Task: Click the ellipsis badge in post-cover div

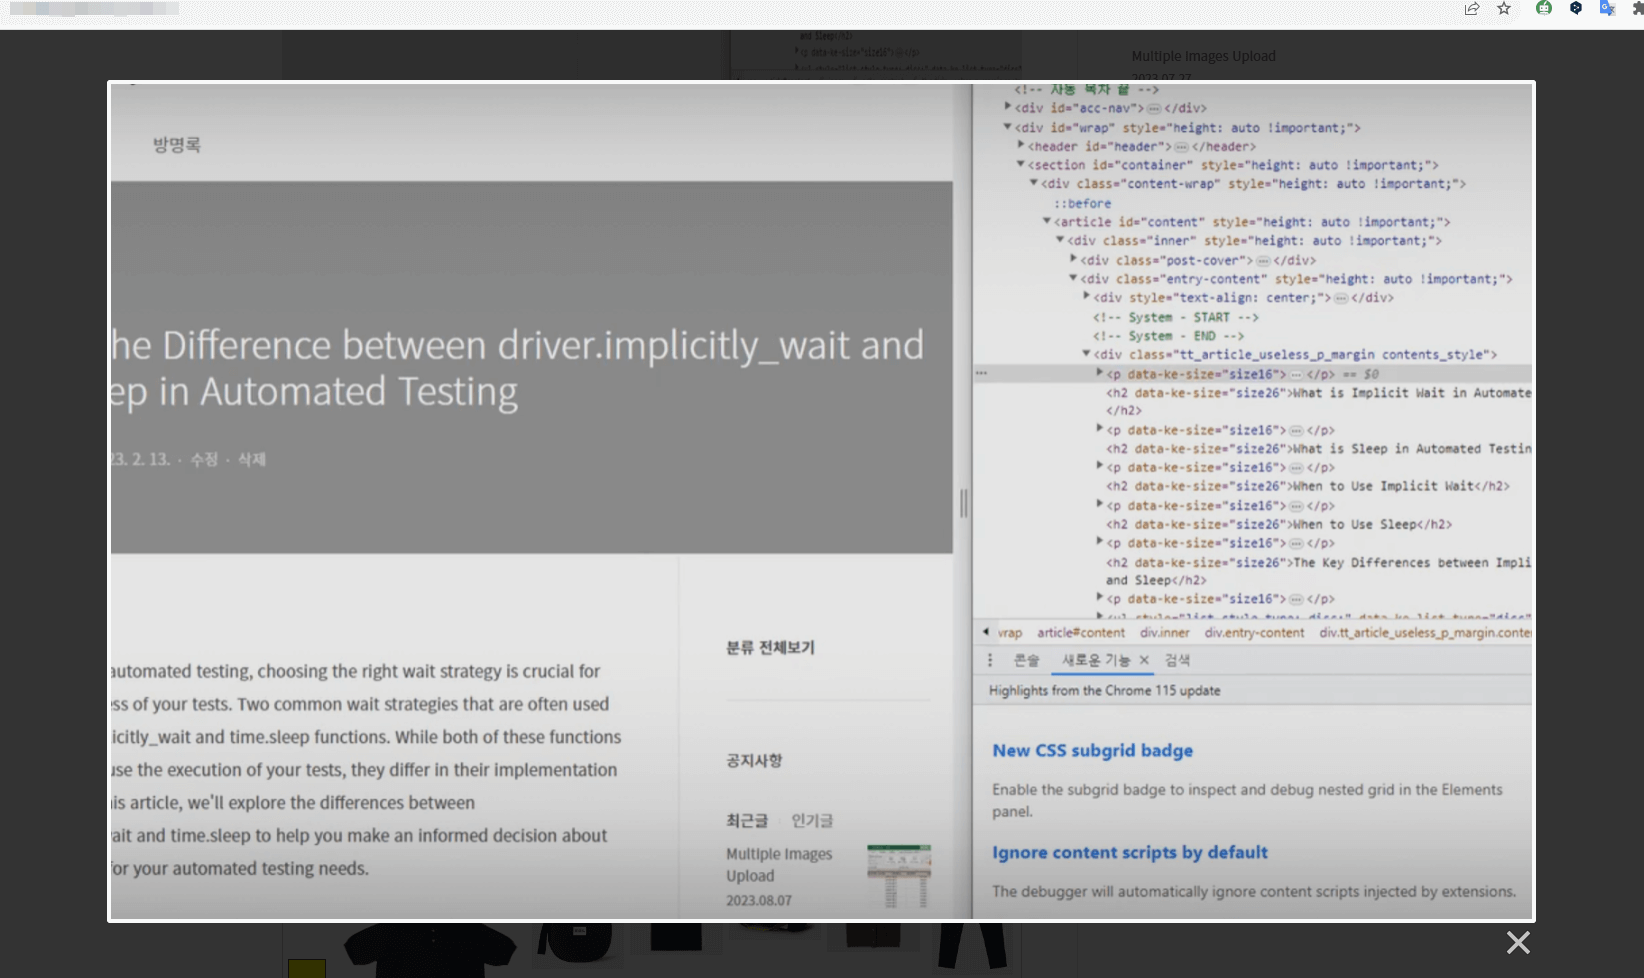Action: pos(1263,261)
